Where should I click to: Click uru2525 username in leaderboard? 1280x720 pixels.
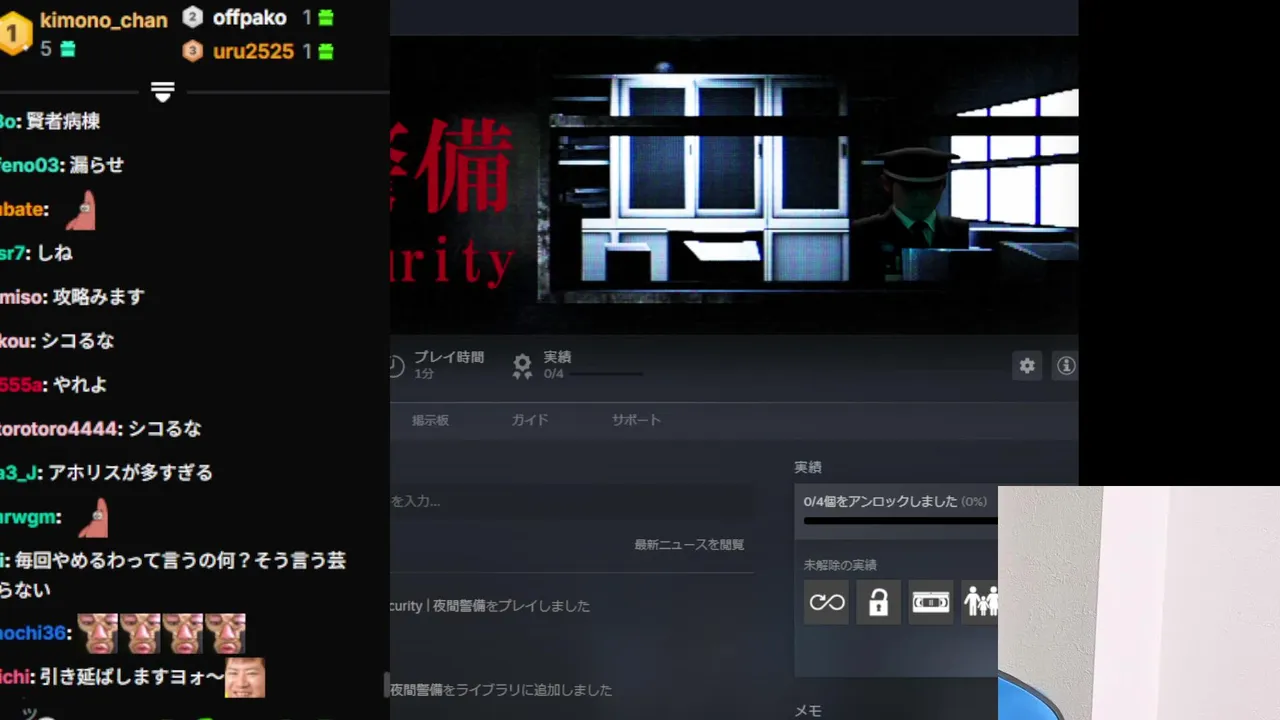tap(253, 51)
